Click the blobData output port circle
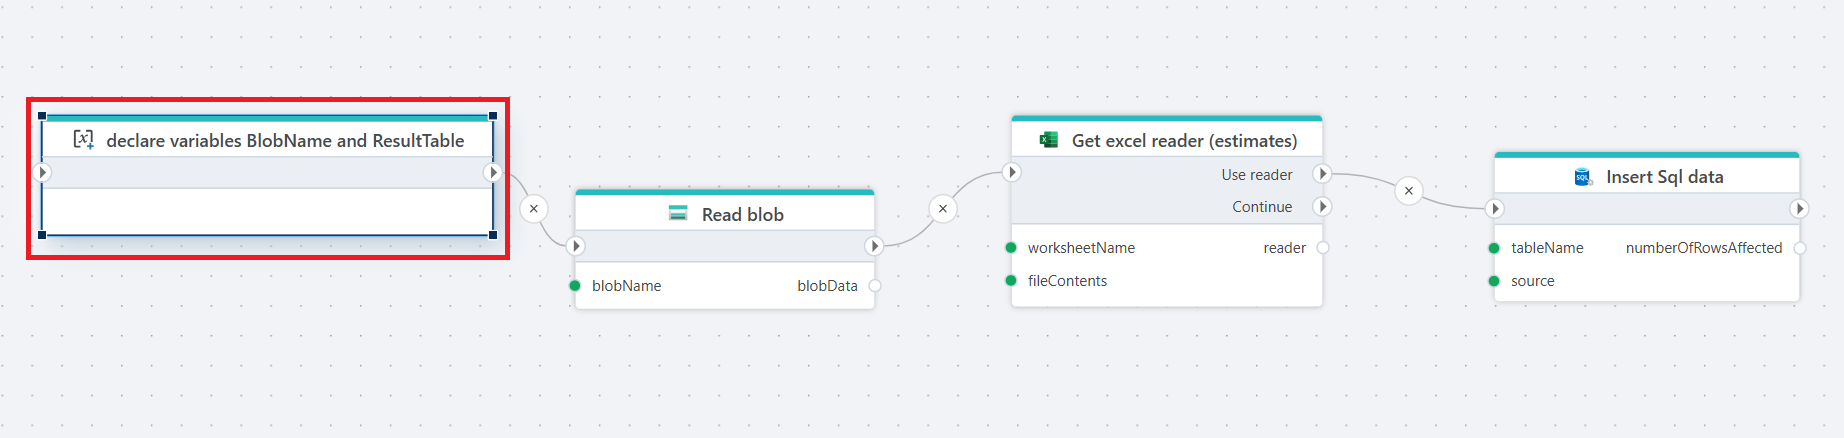Viewport: 1844px width, 438px height. click(875, 286)
